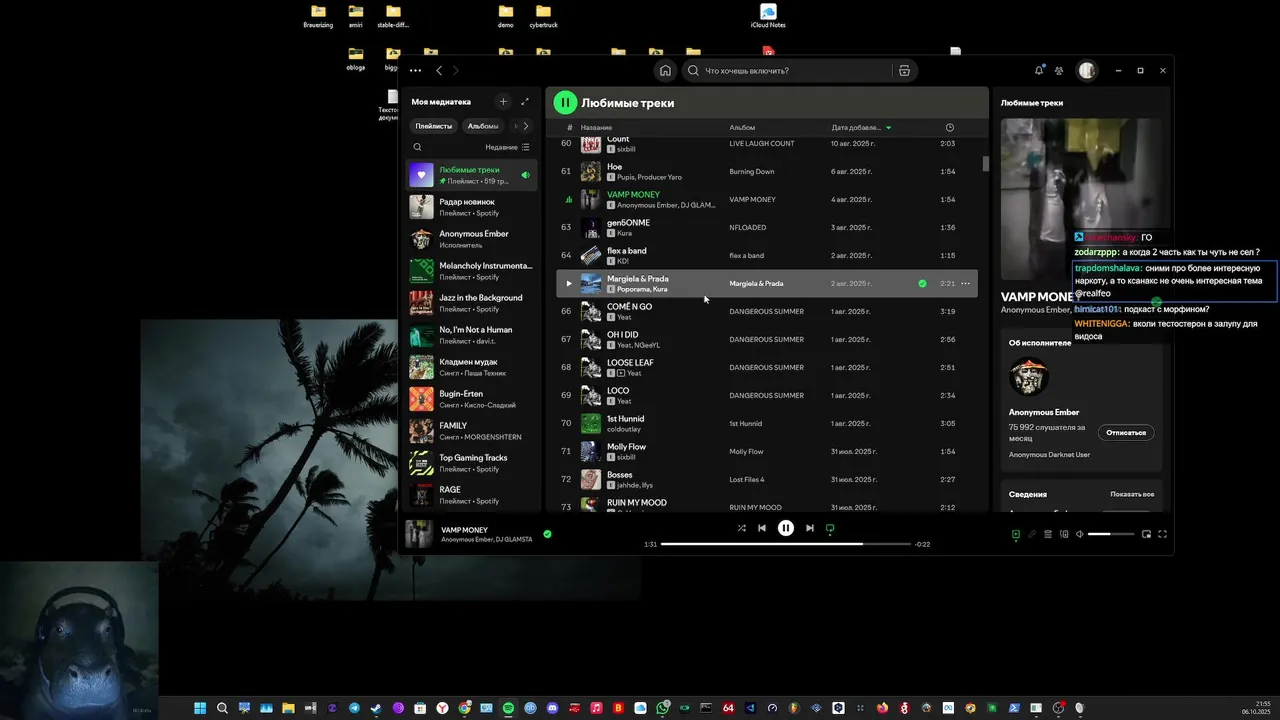Click Anonymous Ember artist avatar in sidebar

click(1028, 377)
